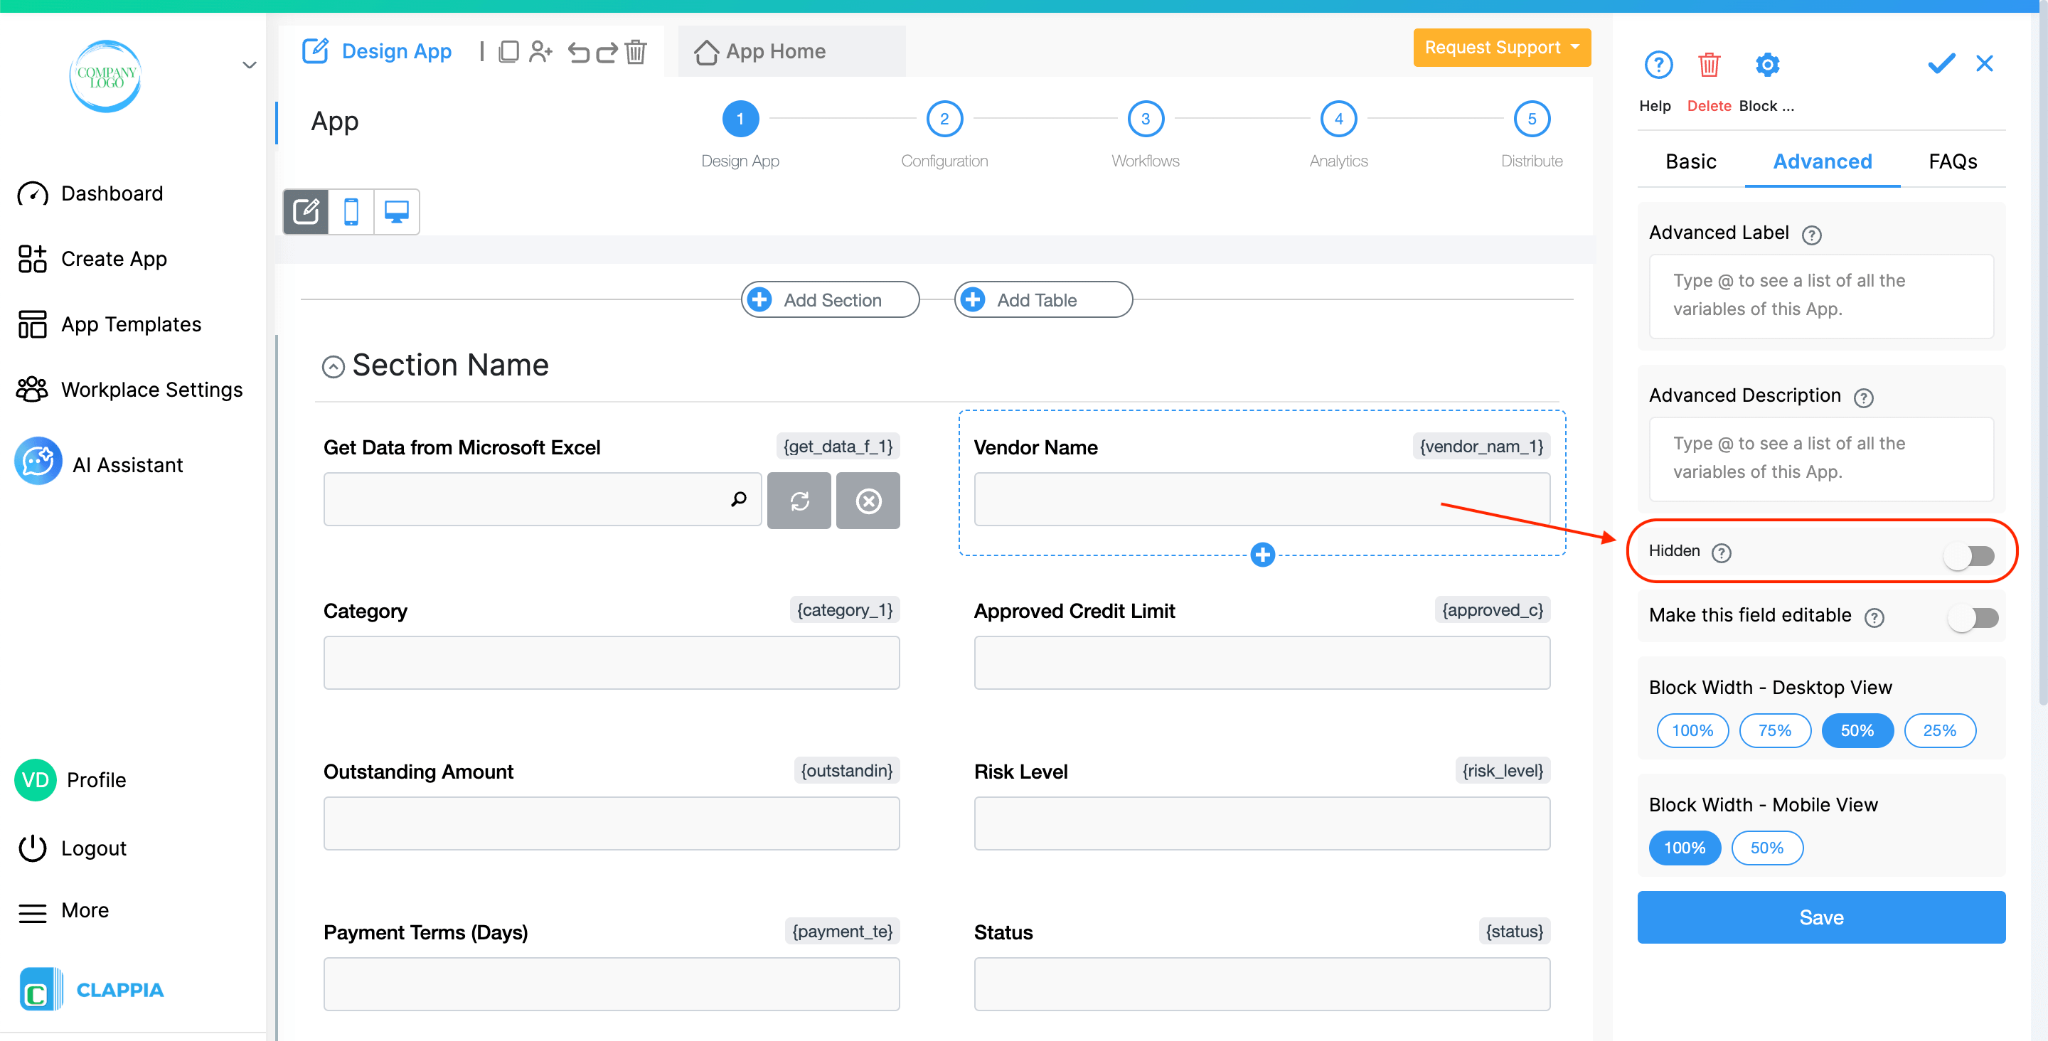Click the Clappia logo
Viewport: 2048px width, 1041px height.
(92, 989)
